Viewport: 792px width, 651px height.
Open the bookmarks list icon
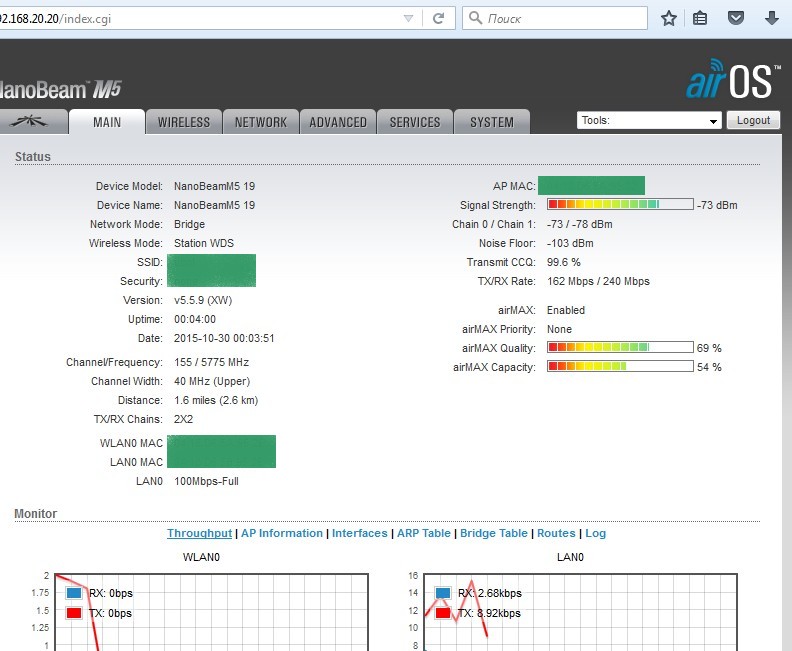point(700,19)
